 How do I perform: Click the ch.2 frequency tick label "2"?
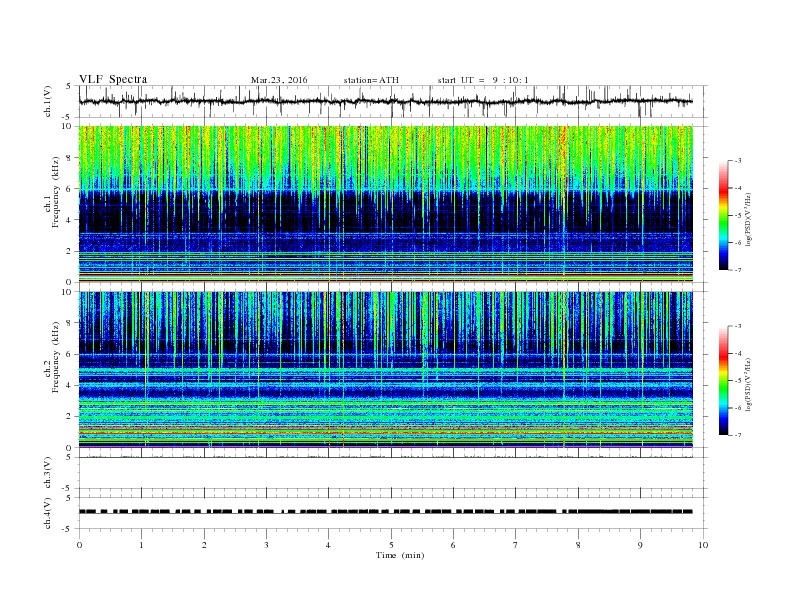pyautogui.click(x=69, y=417)
